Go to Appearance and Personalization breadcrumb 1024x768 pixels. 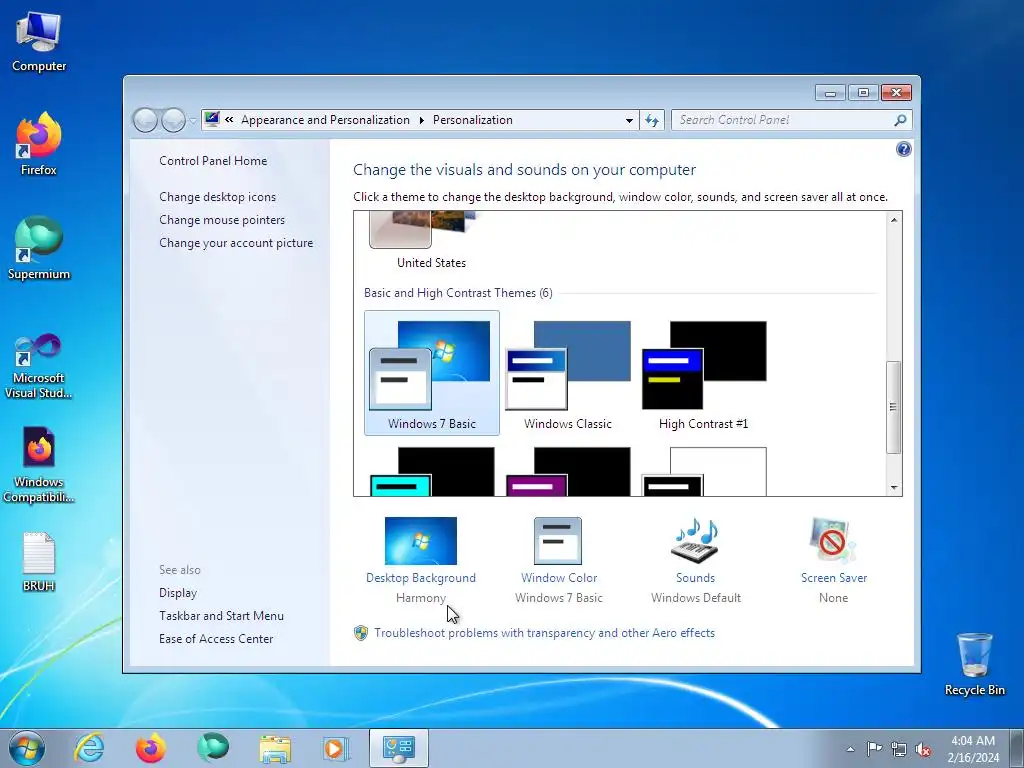[325, 120]
